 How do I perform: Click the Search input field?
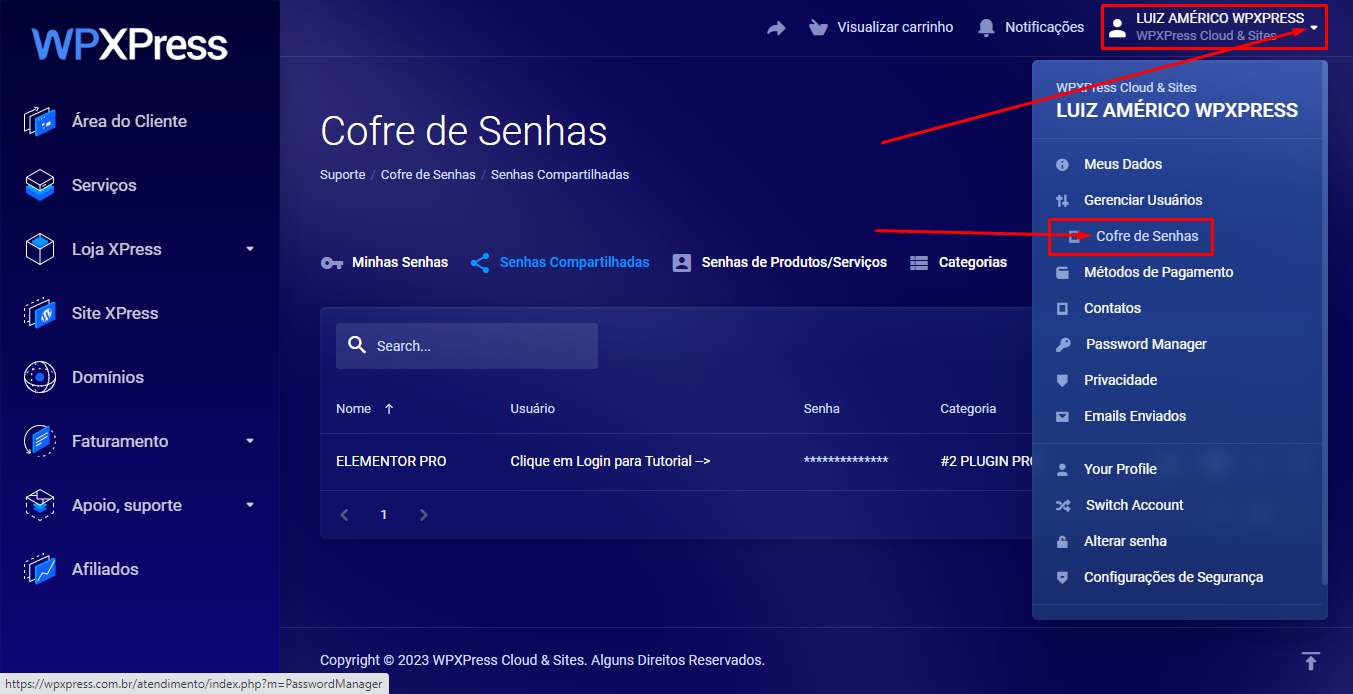[x=467, y=346]
